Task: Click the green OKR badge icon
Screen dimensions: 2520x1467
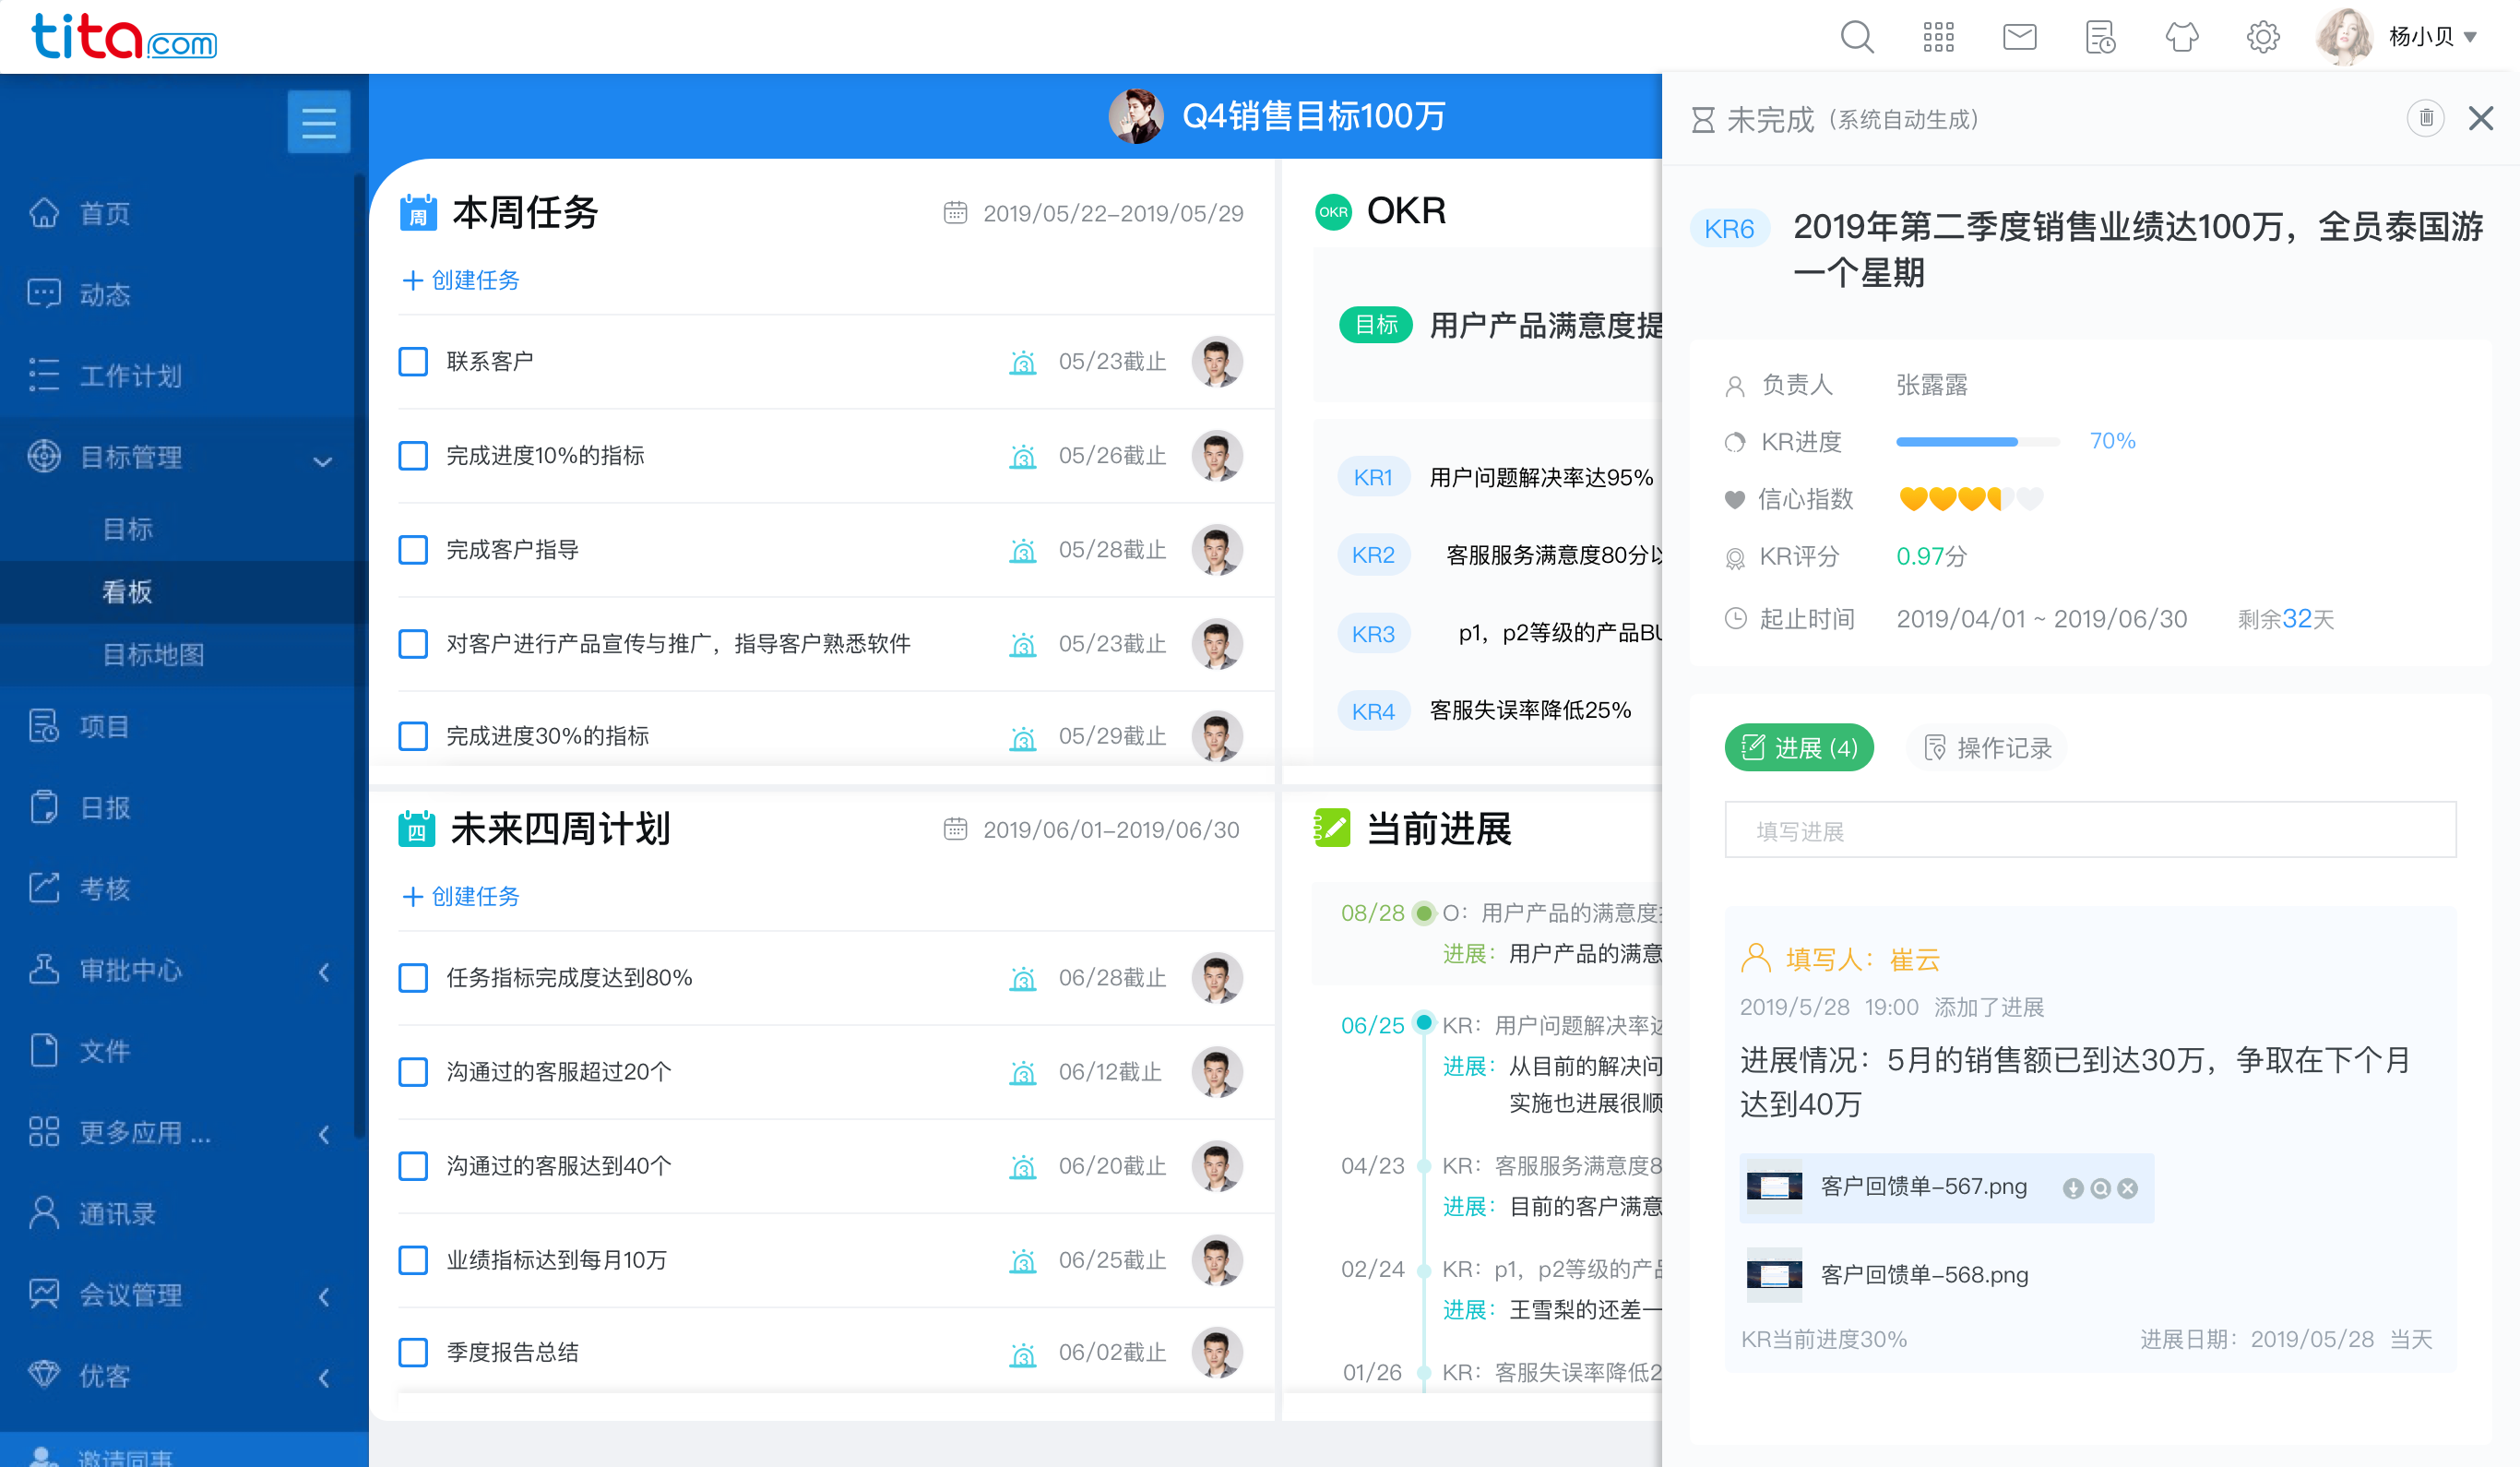Action: tap(1333, 212)
